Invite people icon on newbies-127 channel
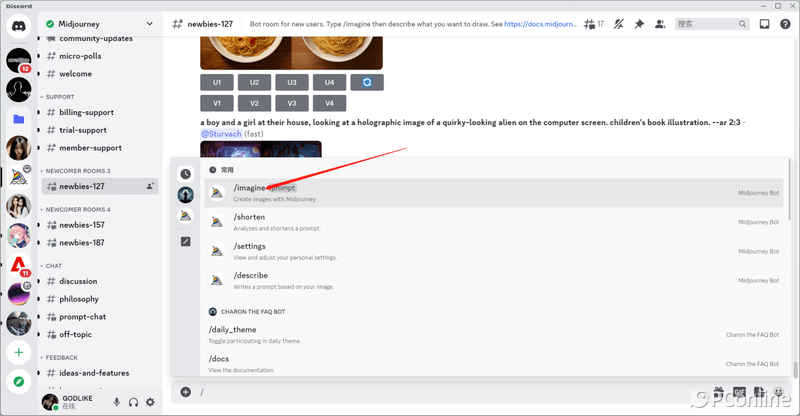Viewport: 800px width, 416px height. click(x=150, y=186)
